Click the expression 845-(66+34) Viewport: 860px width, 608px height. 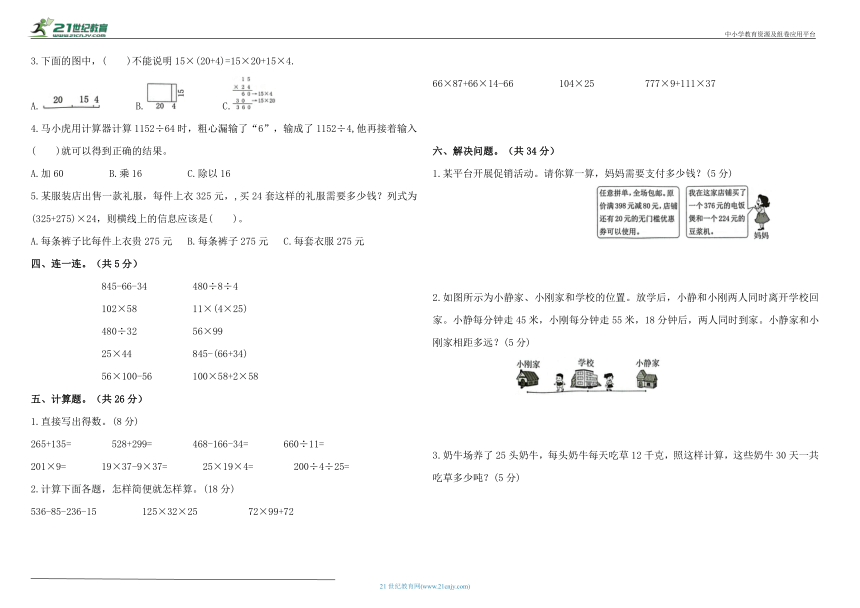[x=219, y=354]
